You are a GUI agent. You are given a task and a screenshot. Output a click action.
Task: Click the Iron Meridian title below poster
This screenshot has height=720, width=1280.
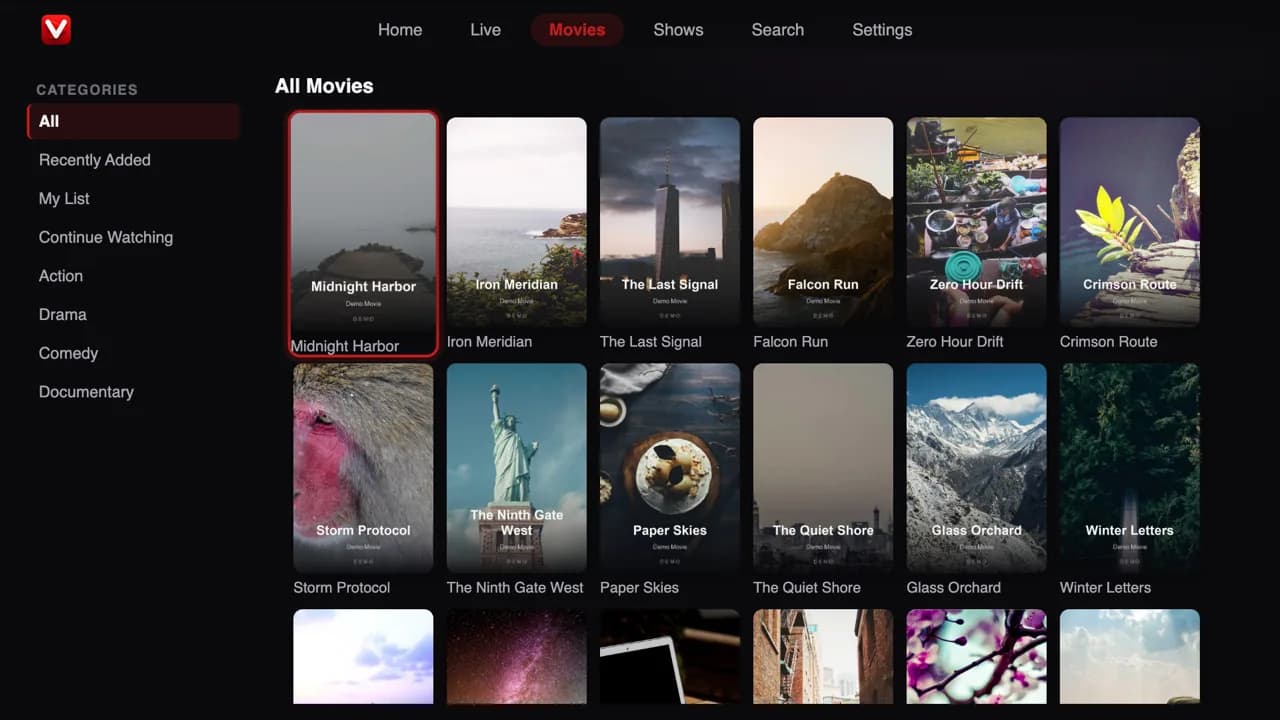click(x=489, y=342)
